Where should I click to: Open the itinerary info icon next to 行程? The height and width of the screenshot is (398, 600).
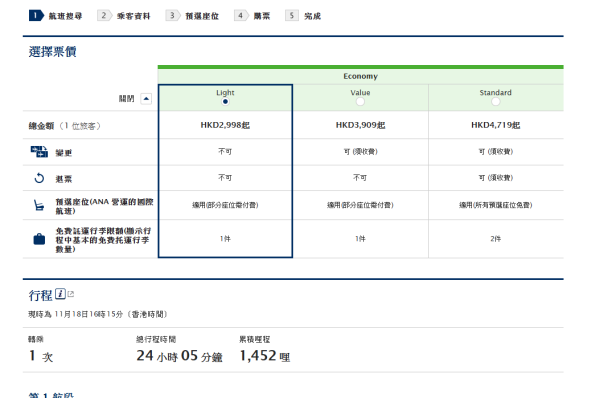pos(60,294)
